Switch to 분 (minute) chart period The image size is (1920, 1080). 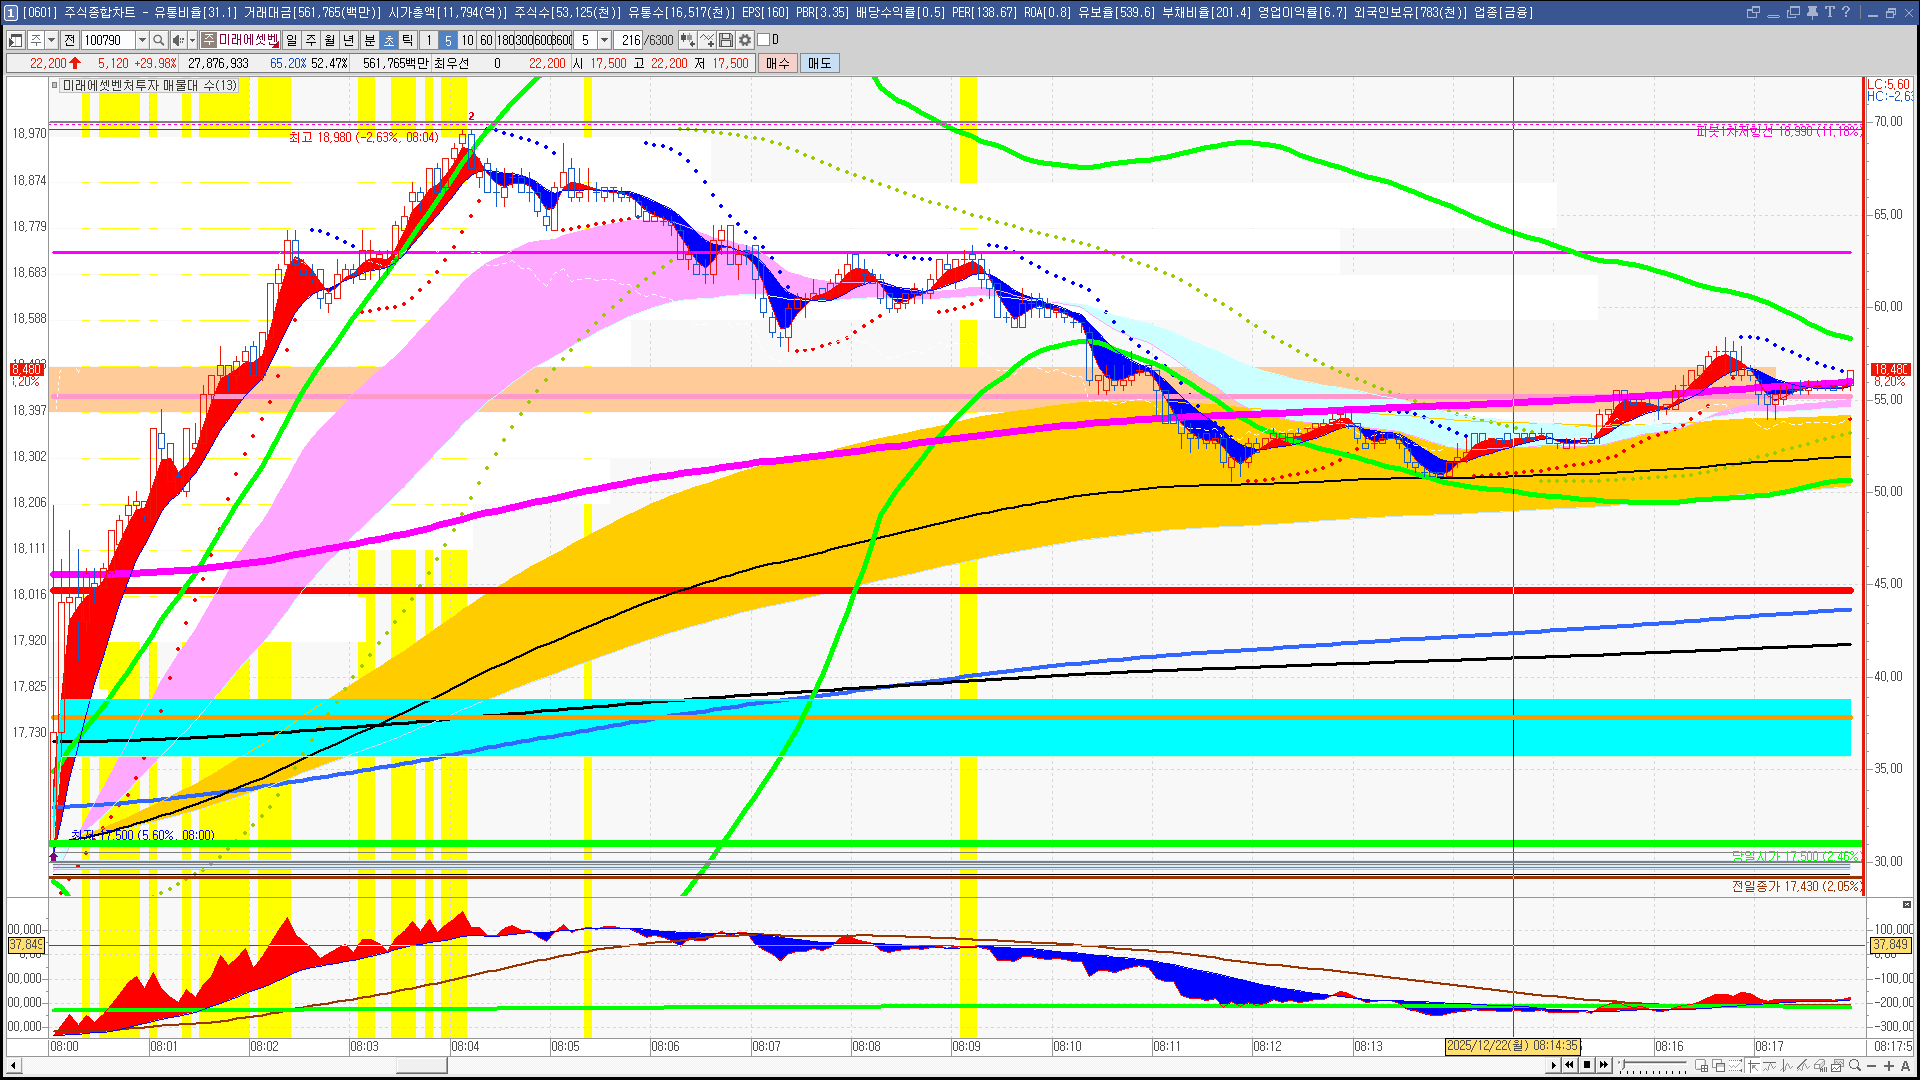pos(369,40)
